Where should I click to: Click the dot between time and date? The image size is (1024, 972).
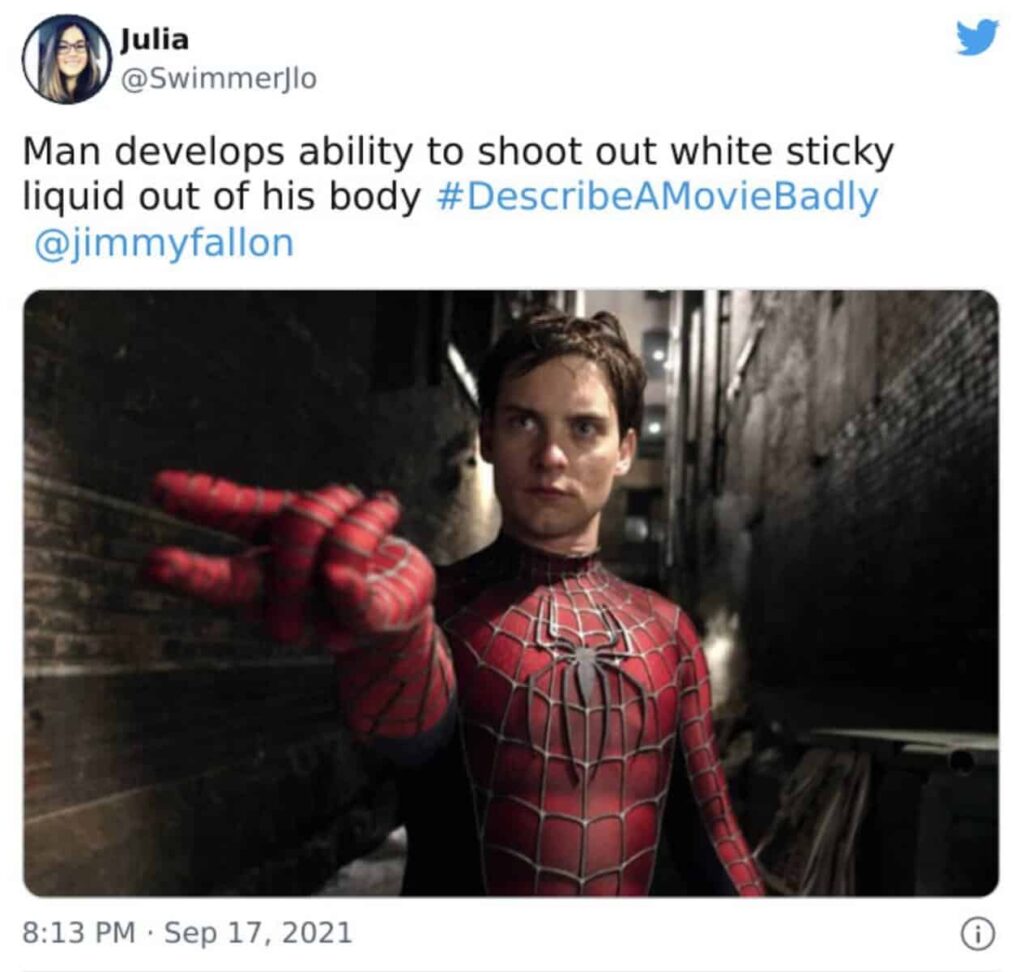click(150, 933)
